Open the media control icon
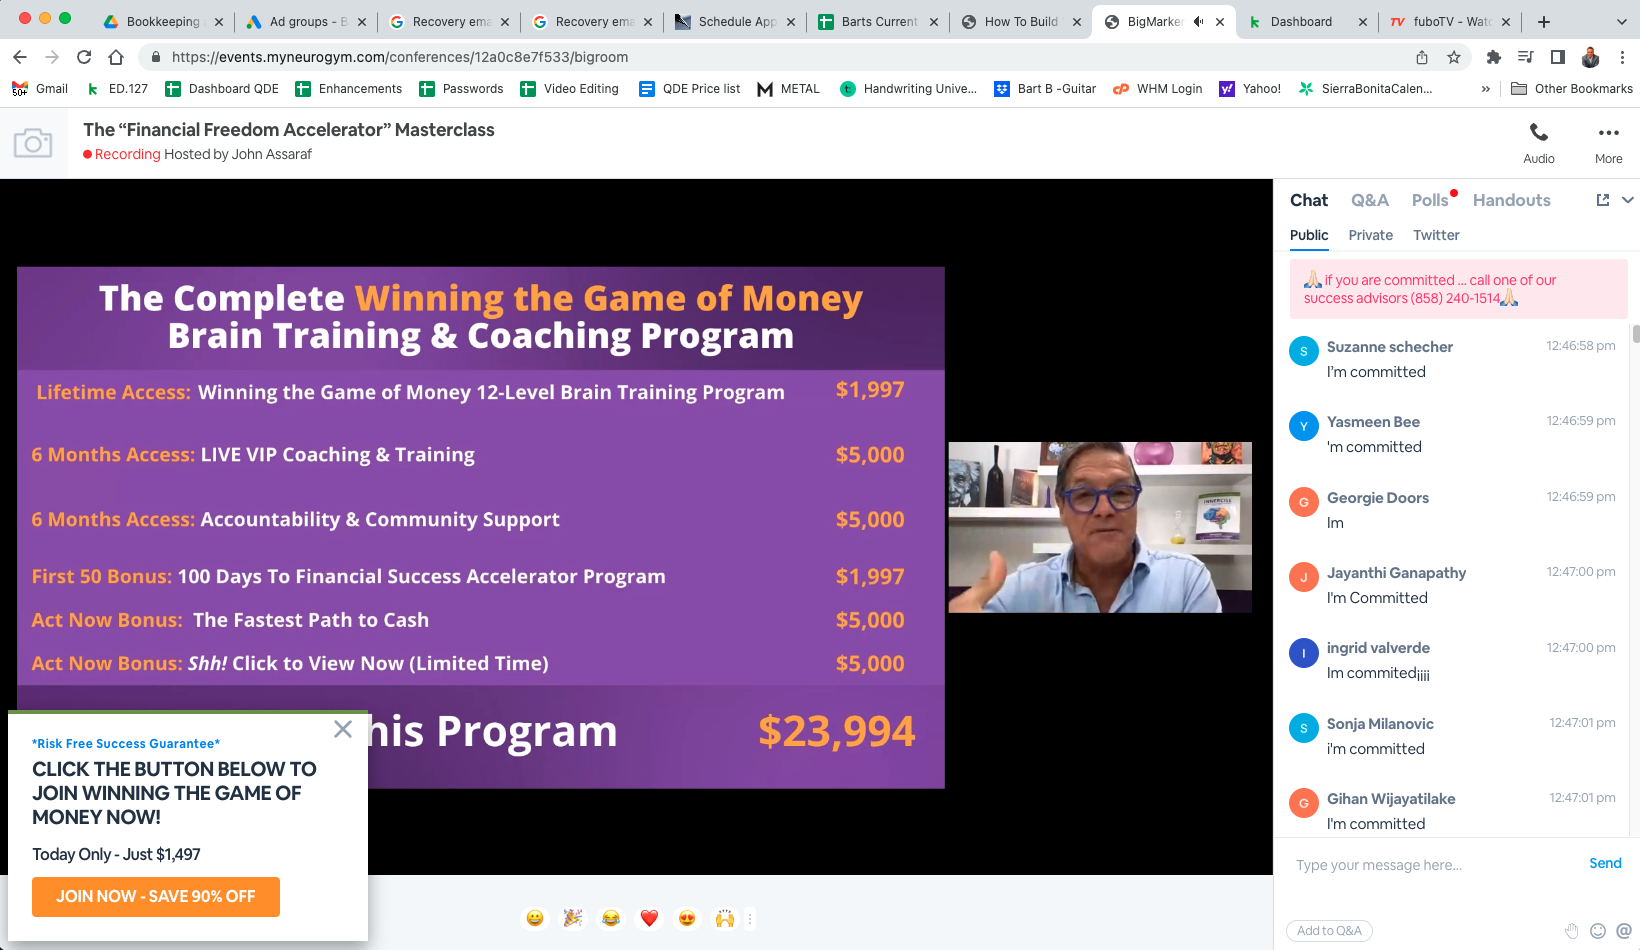Image resolution: width=1640 pixels, height=950 pixels. 1525,57
